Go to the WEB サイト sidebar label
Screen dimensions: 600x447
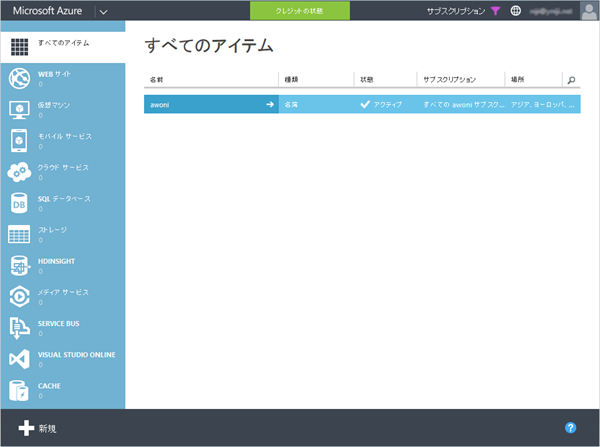coord(54,74)
